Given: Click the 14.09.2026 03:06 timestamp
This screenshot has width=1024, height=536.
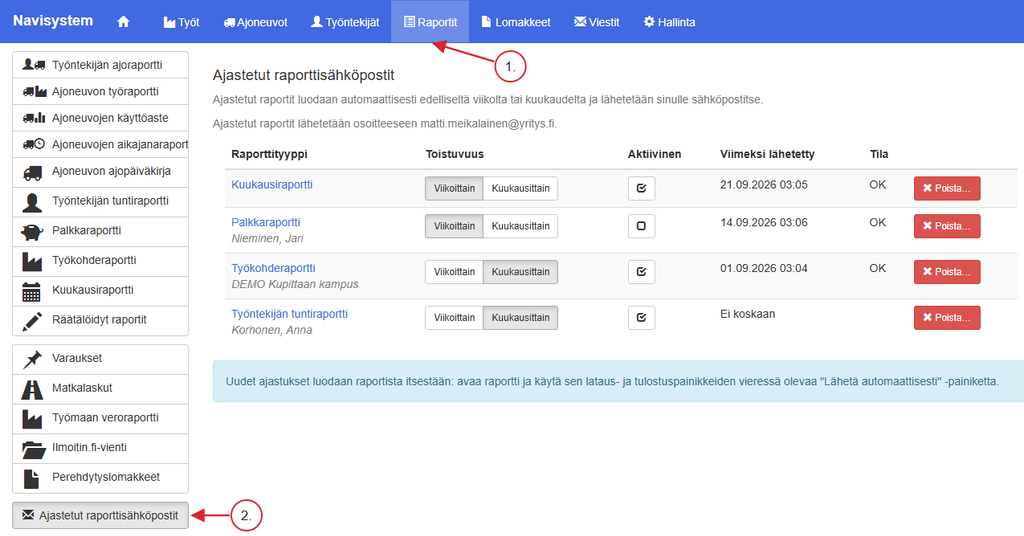Looking at the screenshot, I should pos(763,223).
